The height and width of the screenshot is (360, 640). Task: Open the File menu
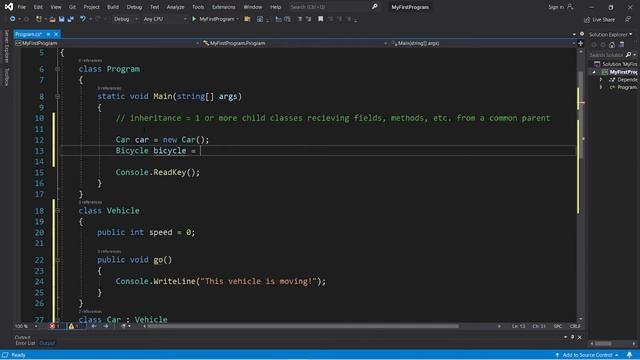(x=22, y=7)
